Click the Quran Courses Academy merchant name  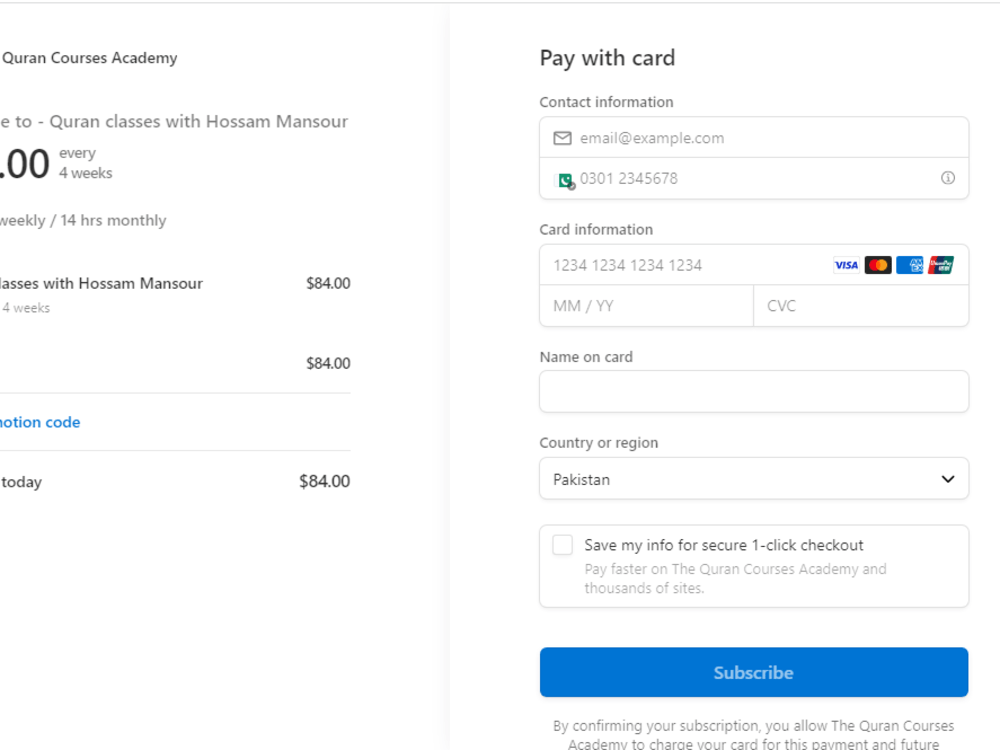pos(89,58)
